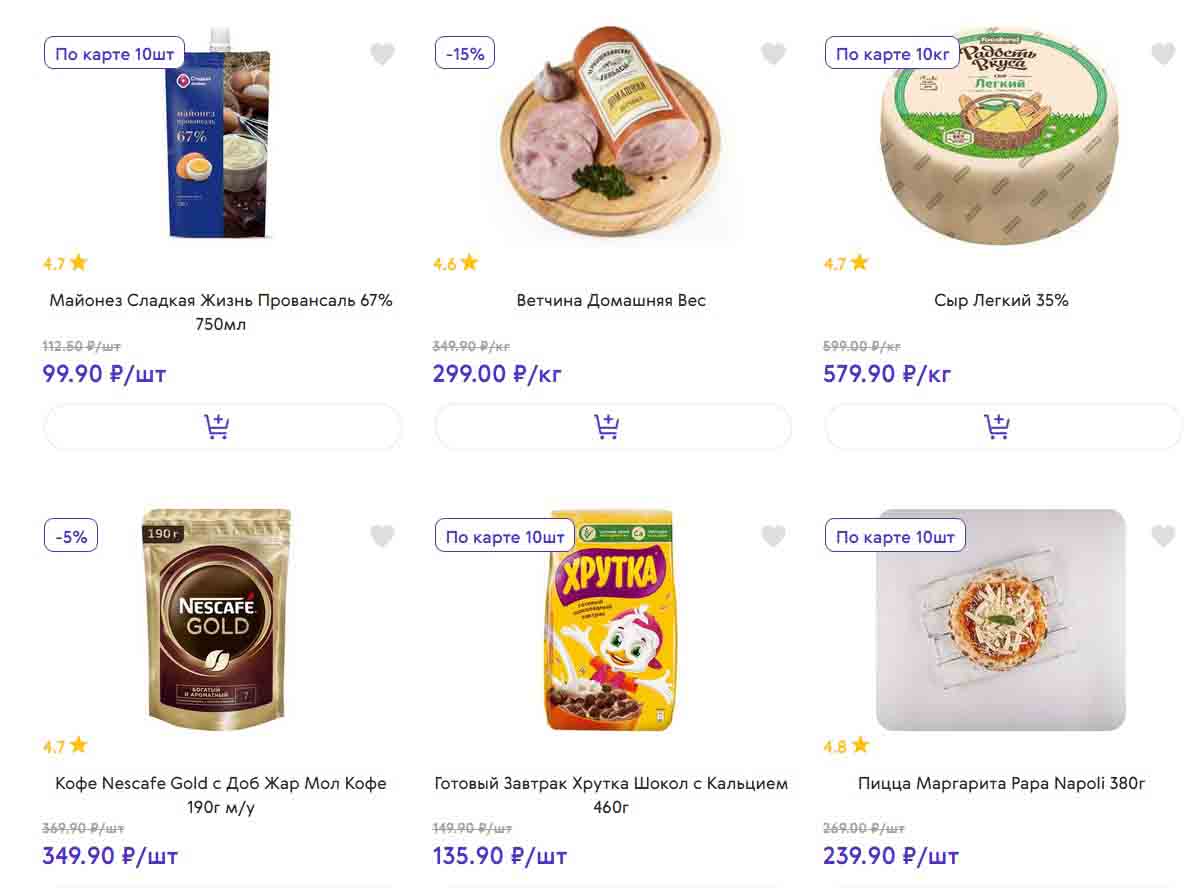Click the -15% discount badge on ham
This screenshot has height=888, width=1194.
tap(465, 54)
